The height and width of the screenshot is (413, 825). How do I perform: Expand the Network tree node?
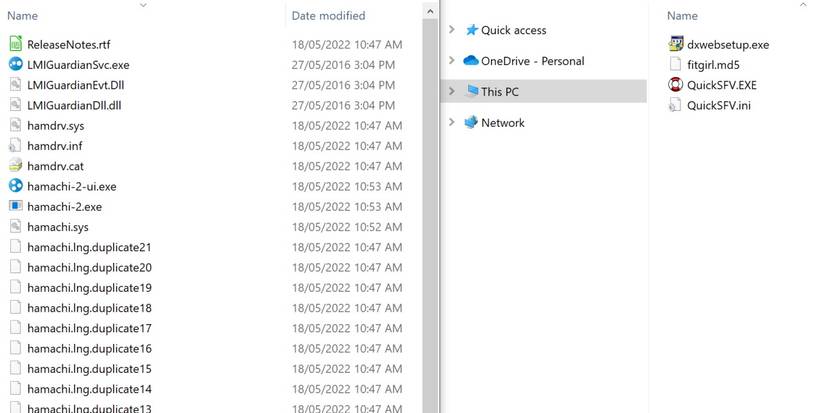[453, 123]
